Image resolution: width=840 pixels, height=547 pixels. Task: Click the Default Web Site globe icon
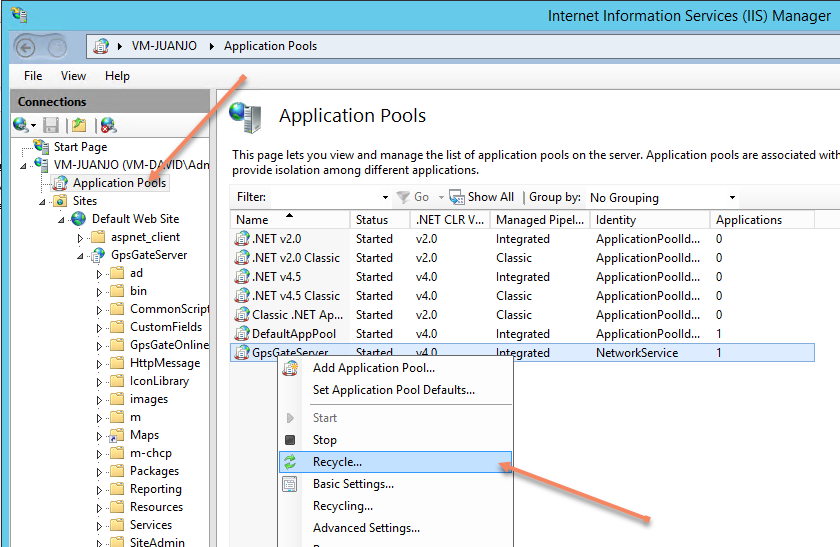click(79, 219)
